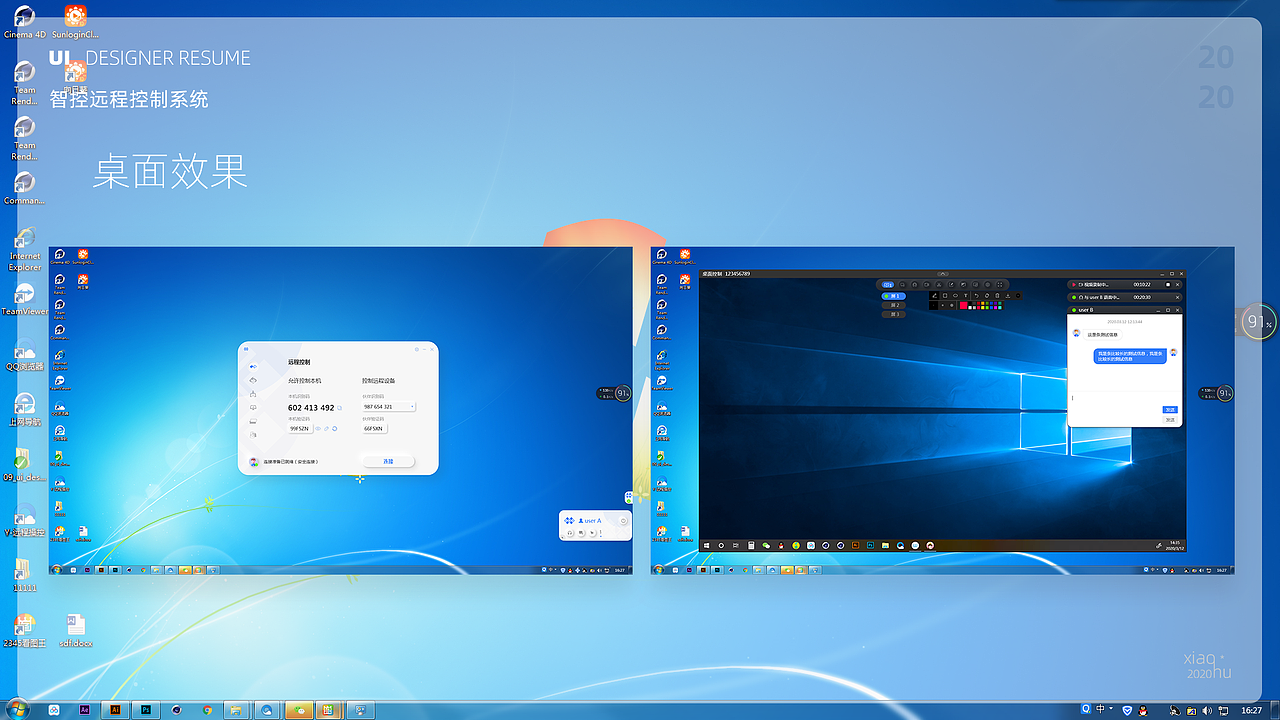The image size is (1280, 720).
Task: Open Chrome from the taskbar
Action: (207, 710)
